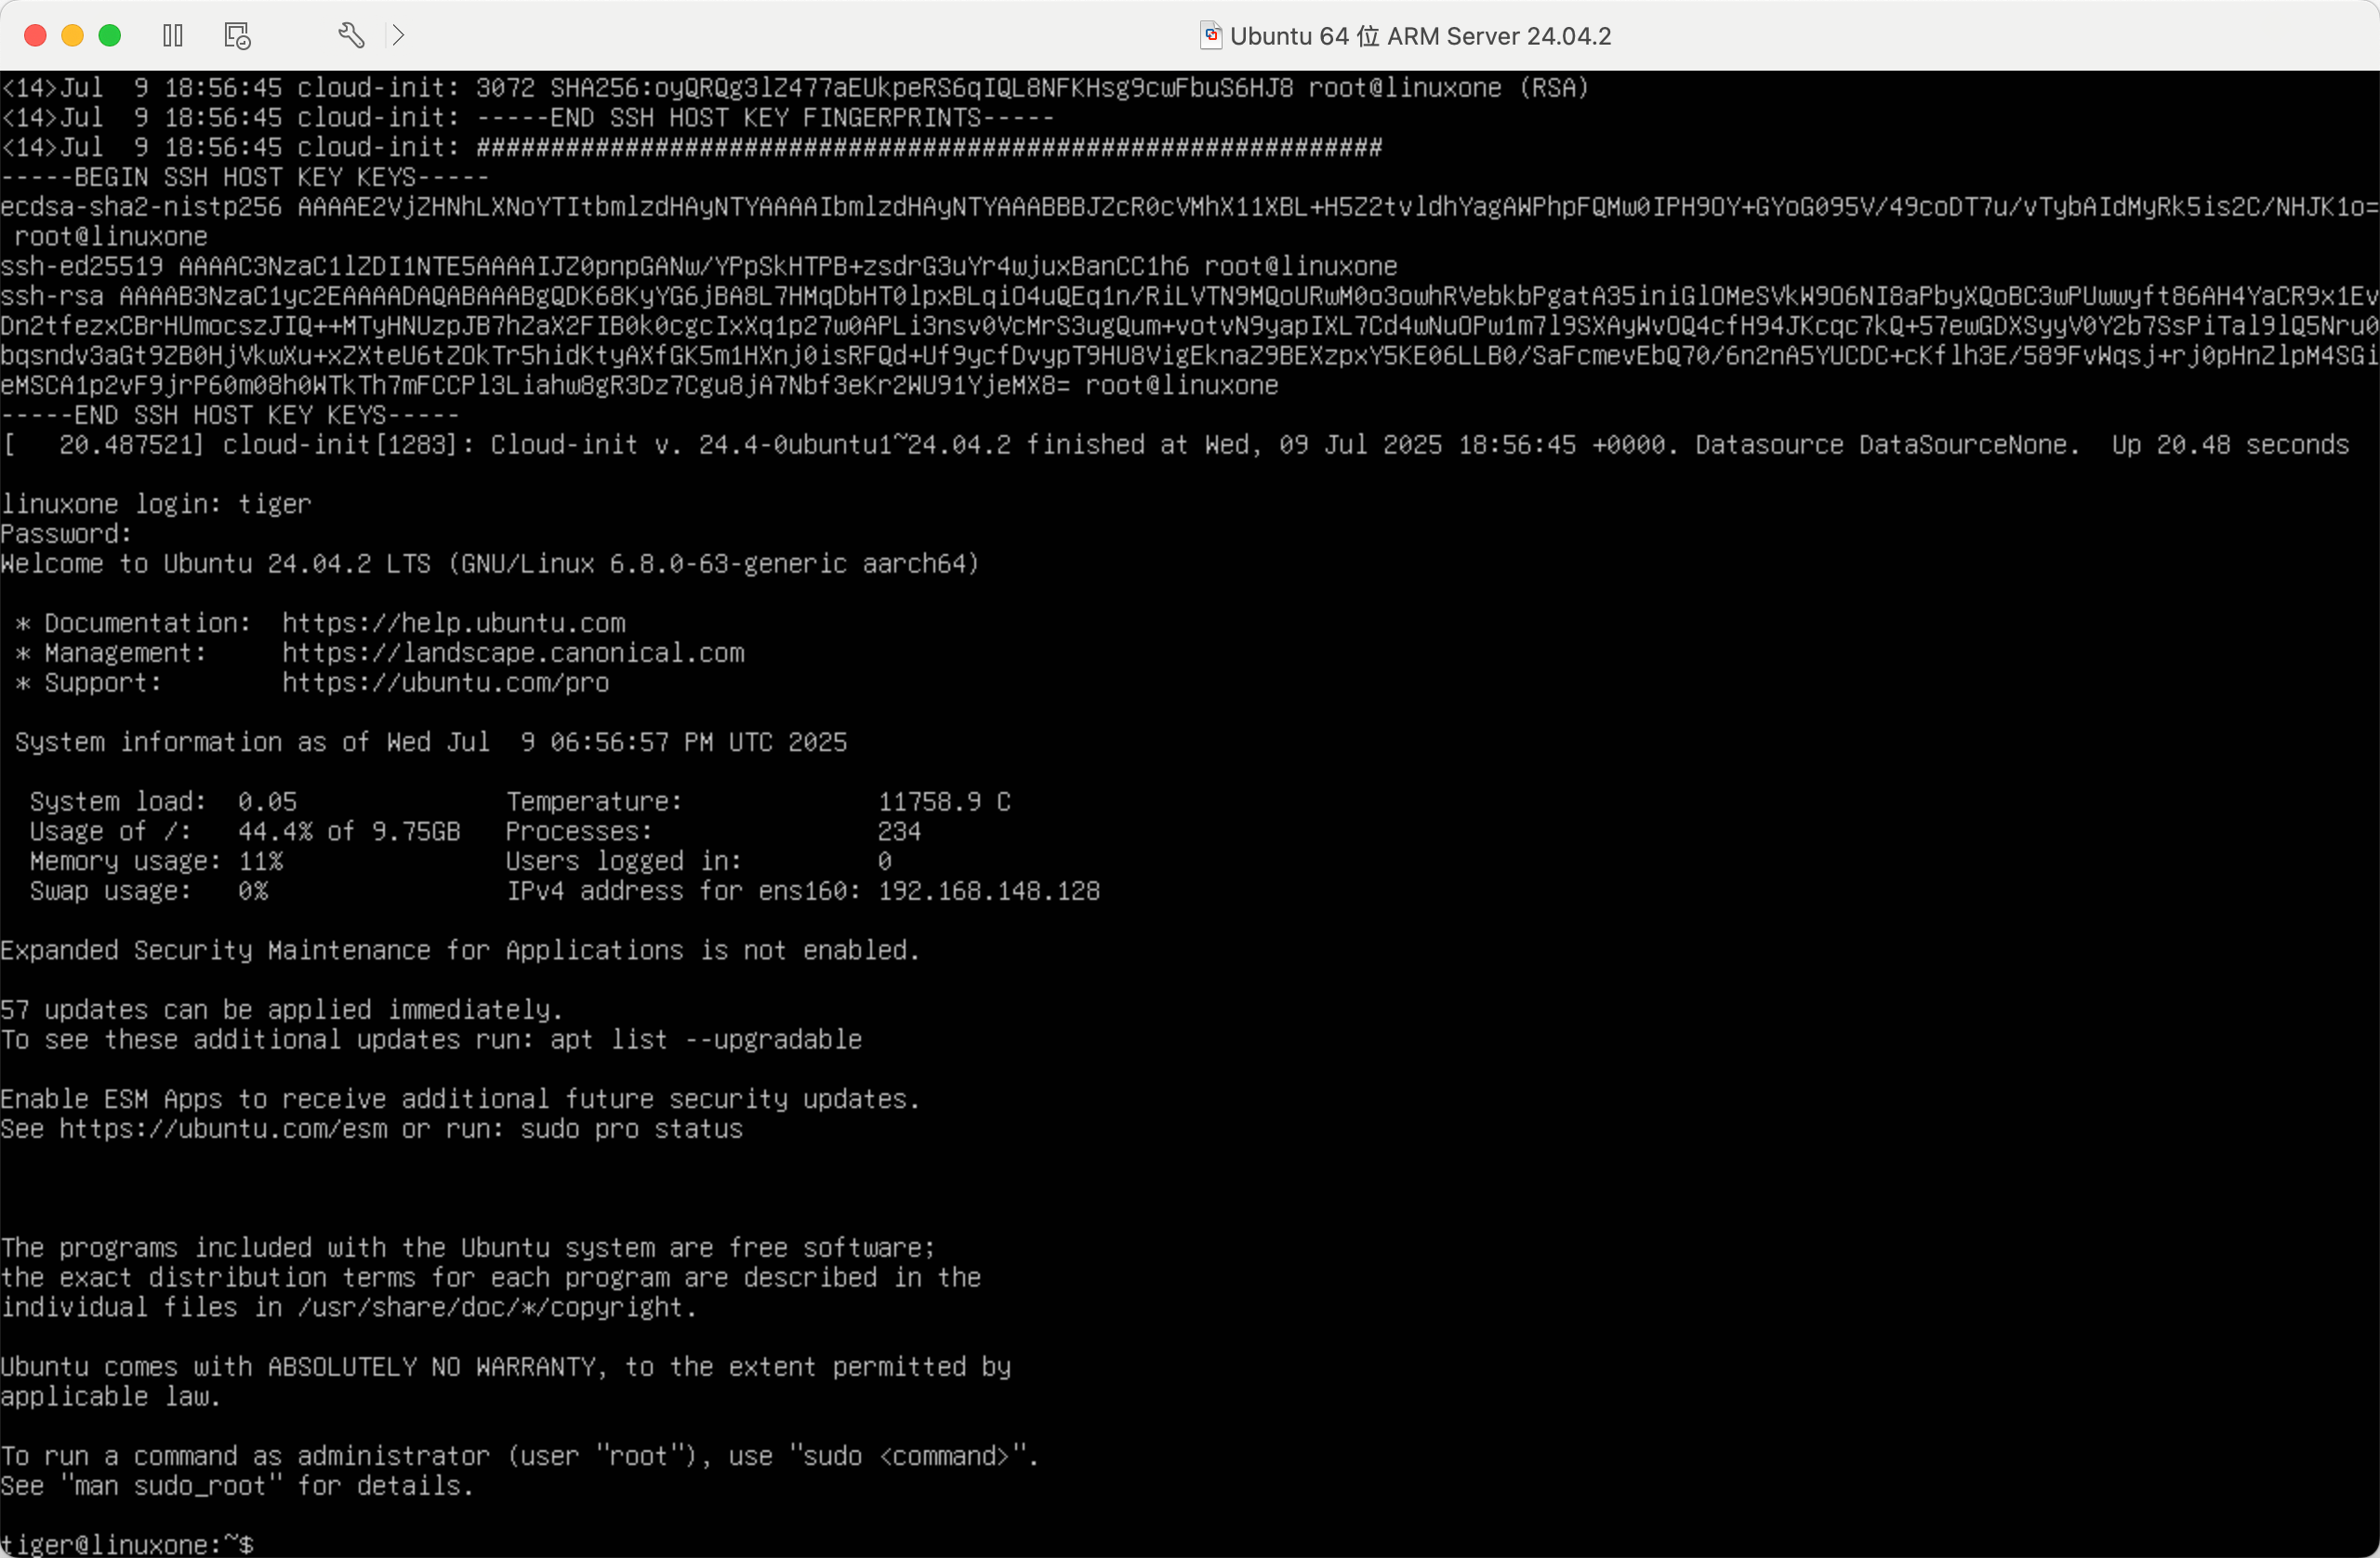Click the IPv4 address 192.168.148.128
Screen dimensions: 2380x1558
(989, 891)
